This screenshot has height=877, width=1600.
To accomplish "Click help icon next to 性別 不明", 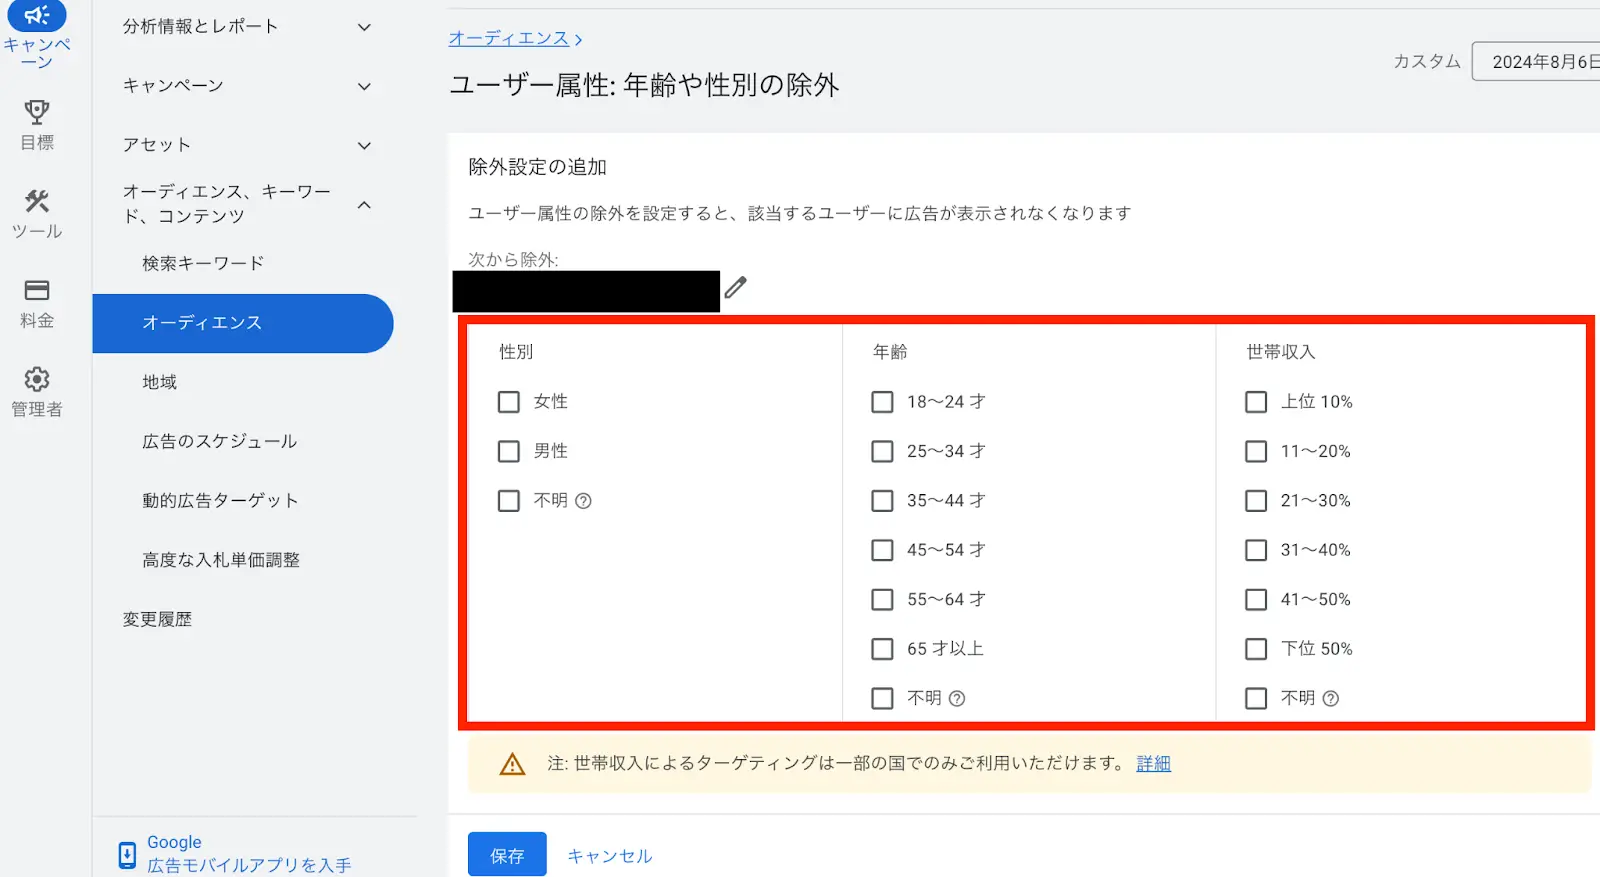I will point(583,501).
